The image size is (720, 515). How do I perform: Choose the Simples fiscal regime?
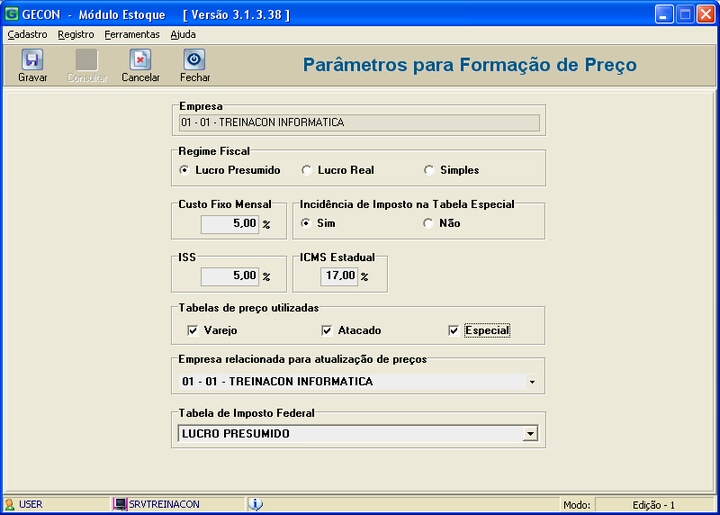(x=429, y=170)
